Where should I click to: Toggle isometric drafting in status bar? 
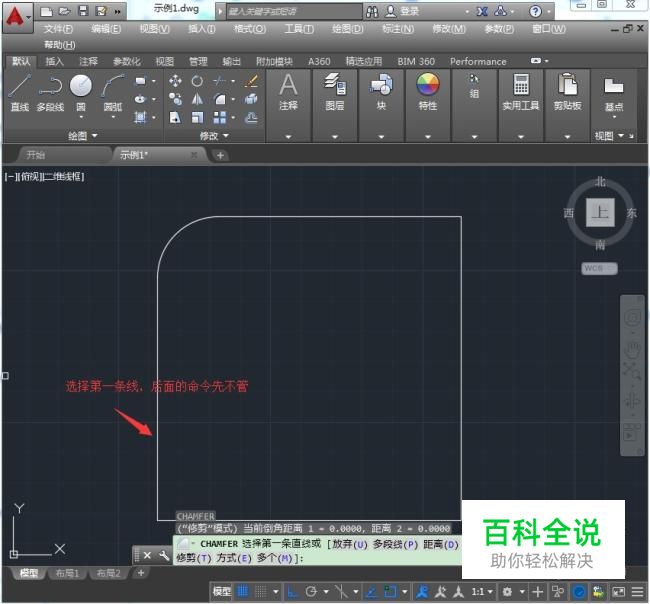pyautogui.click(x=341, y=592)
